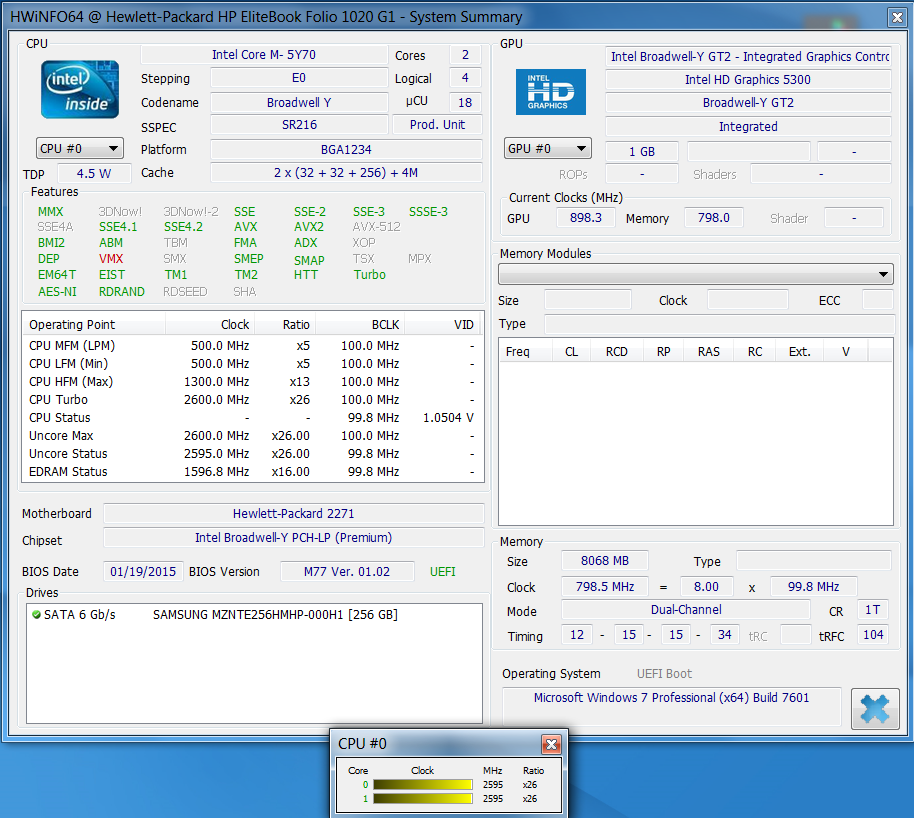Image resolution: width=914 pixels, height=818 pixels.
Task: Click the tRFC 104 value field
Action: point(873,635)
